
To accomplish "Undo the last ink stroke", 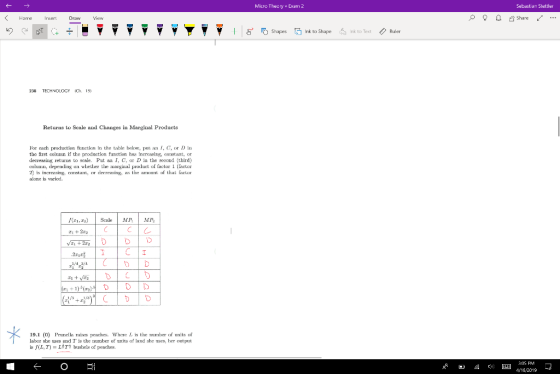I will pos(9,31).
